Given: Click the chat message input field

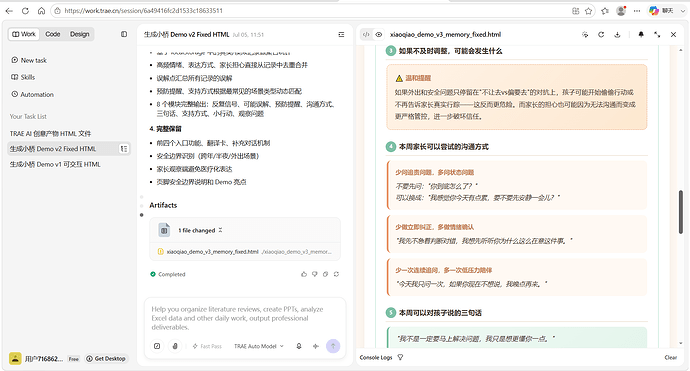Looking at the screenshot, I should [245, 318].
